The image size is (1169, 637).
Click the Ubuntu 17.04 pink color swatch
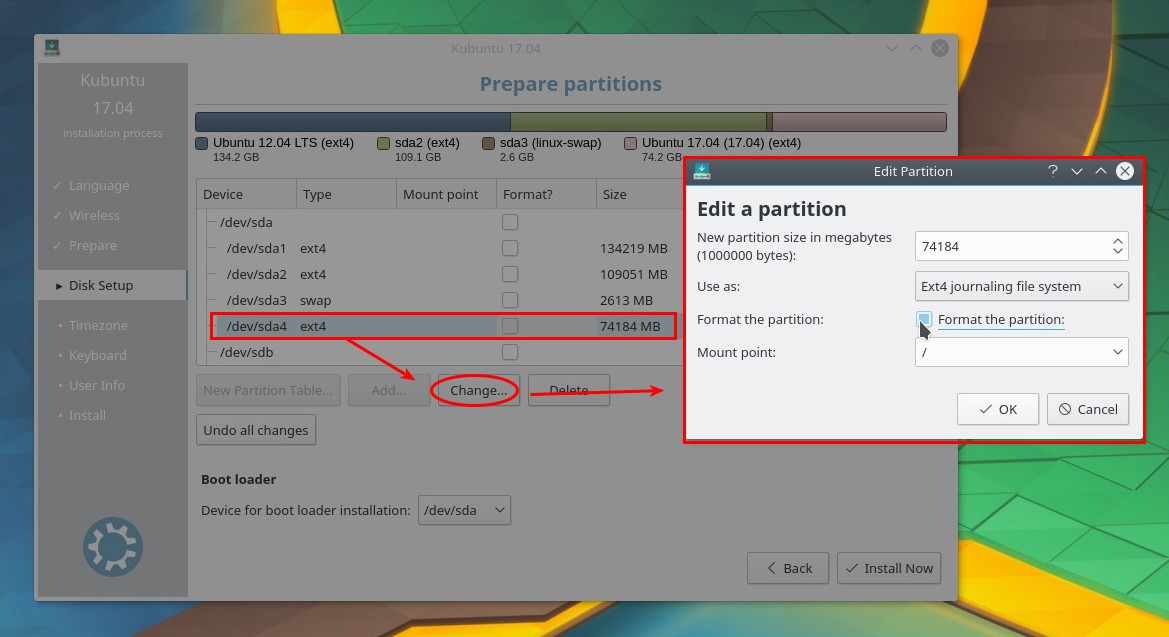tap(630, 143)
